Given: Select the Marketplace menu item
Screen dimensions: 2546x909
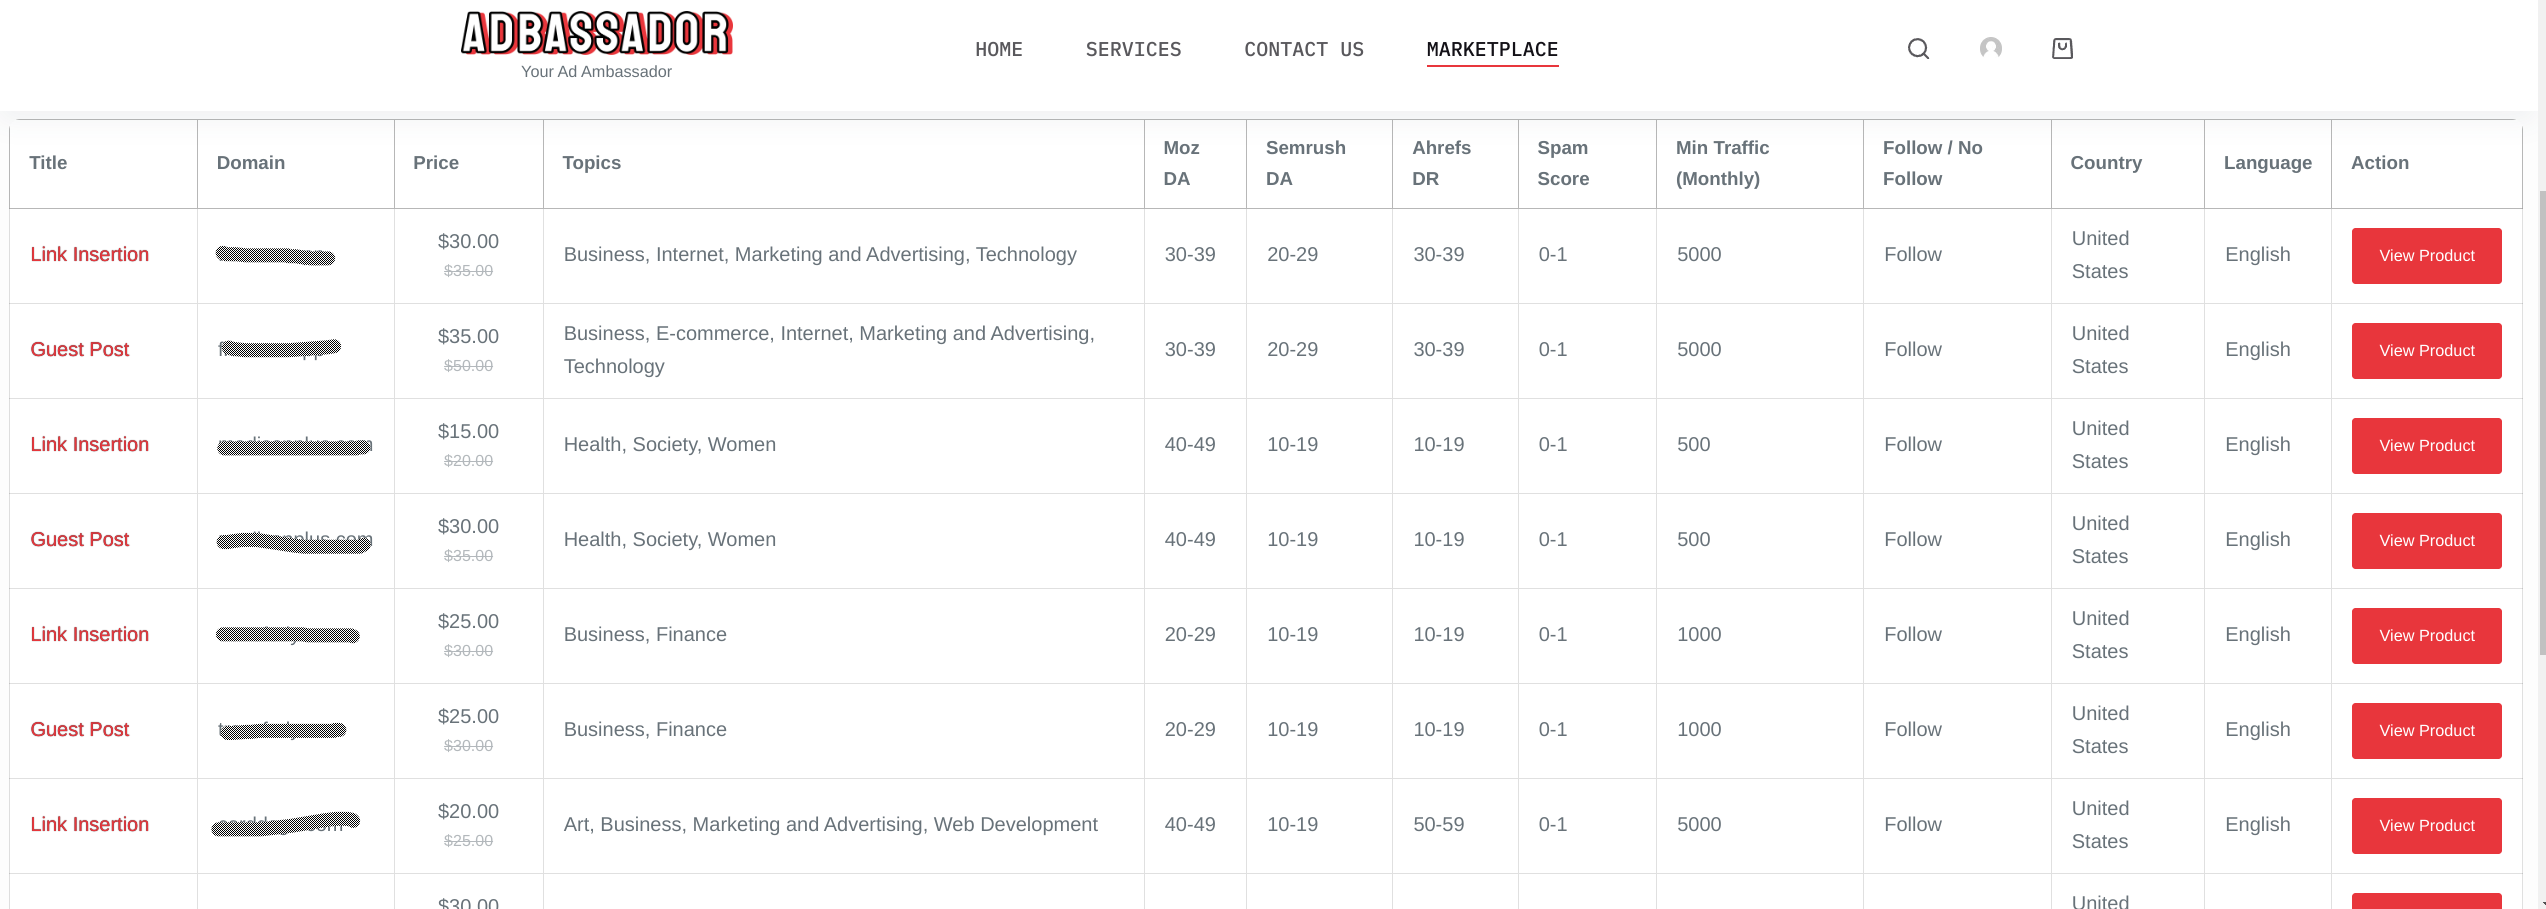Looking at the screenshot, I should click(1492, 49).
